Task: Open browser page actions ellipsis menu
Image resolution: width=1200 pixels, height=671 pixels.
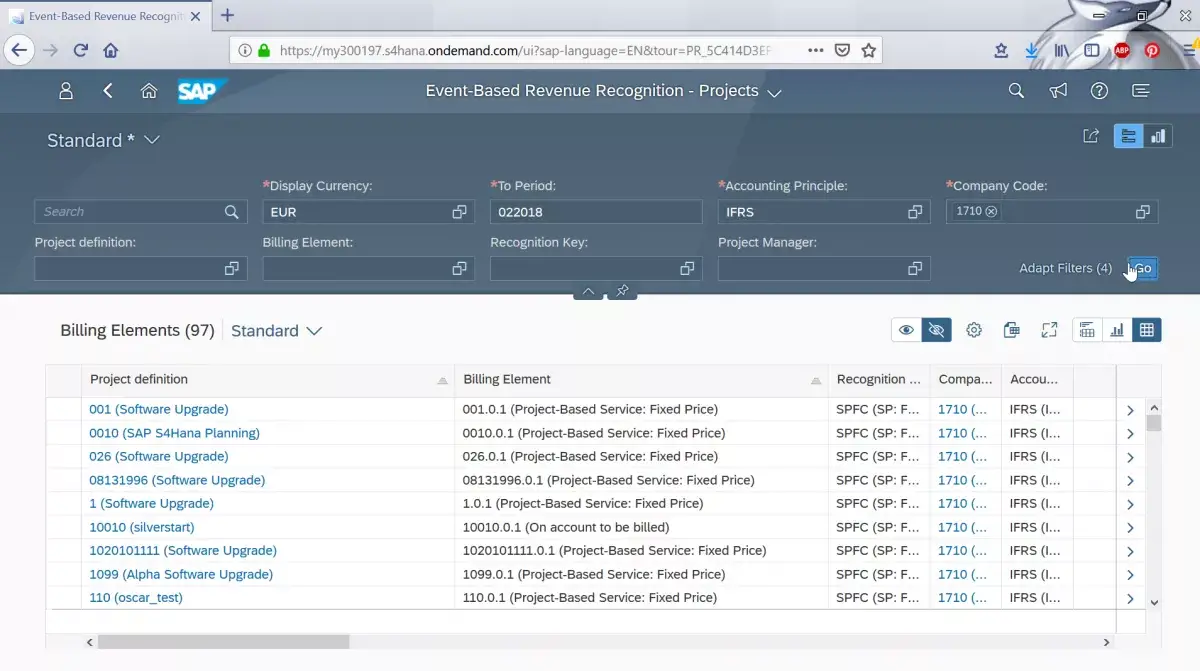Action: pos(816,50)
